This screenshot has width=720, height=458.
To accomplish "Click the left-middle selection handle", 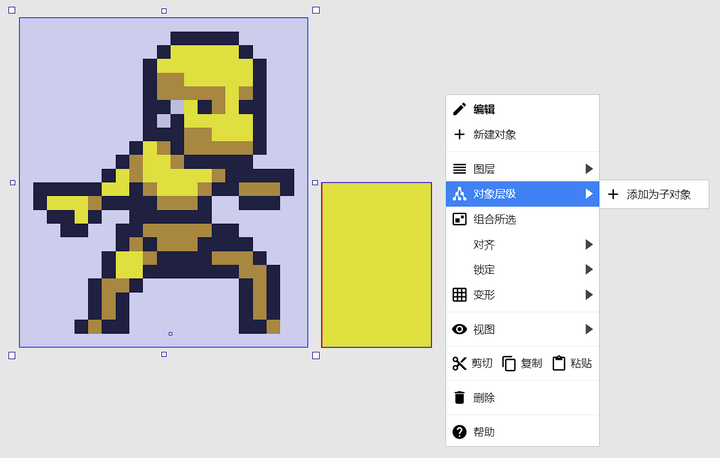I will 13,183.
